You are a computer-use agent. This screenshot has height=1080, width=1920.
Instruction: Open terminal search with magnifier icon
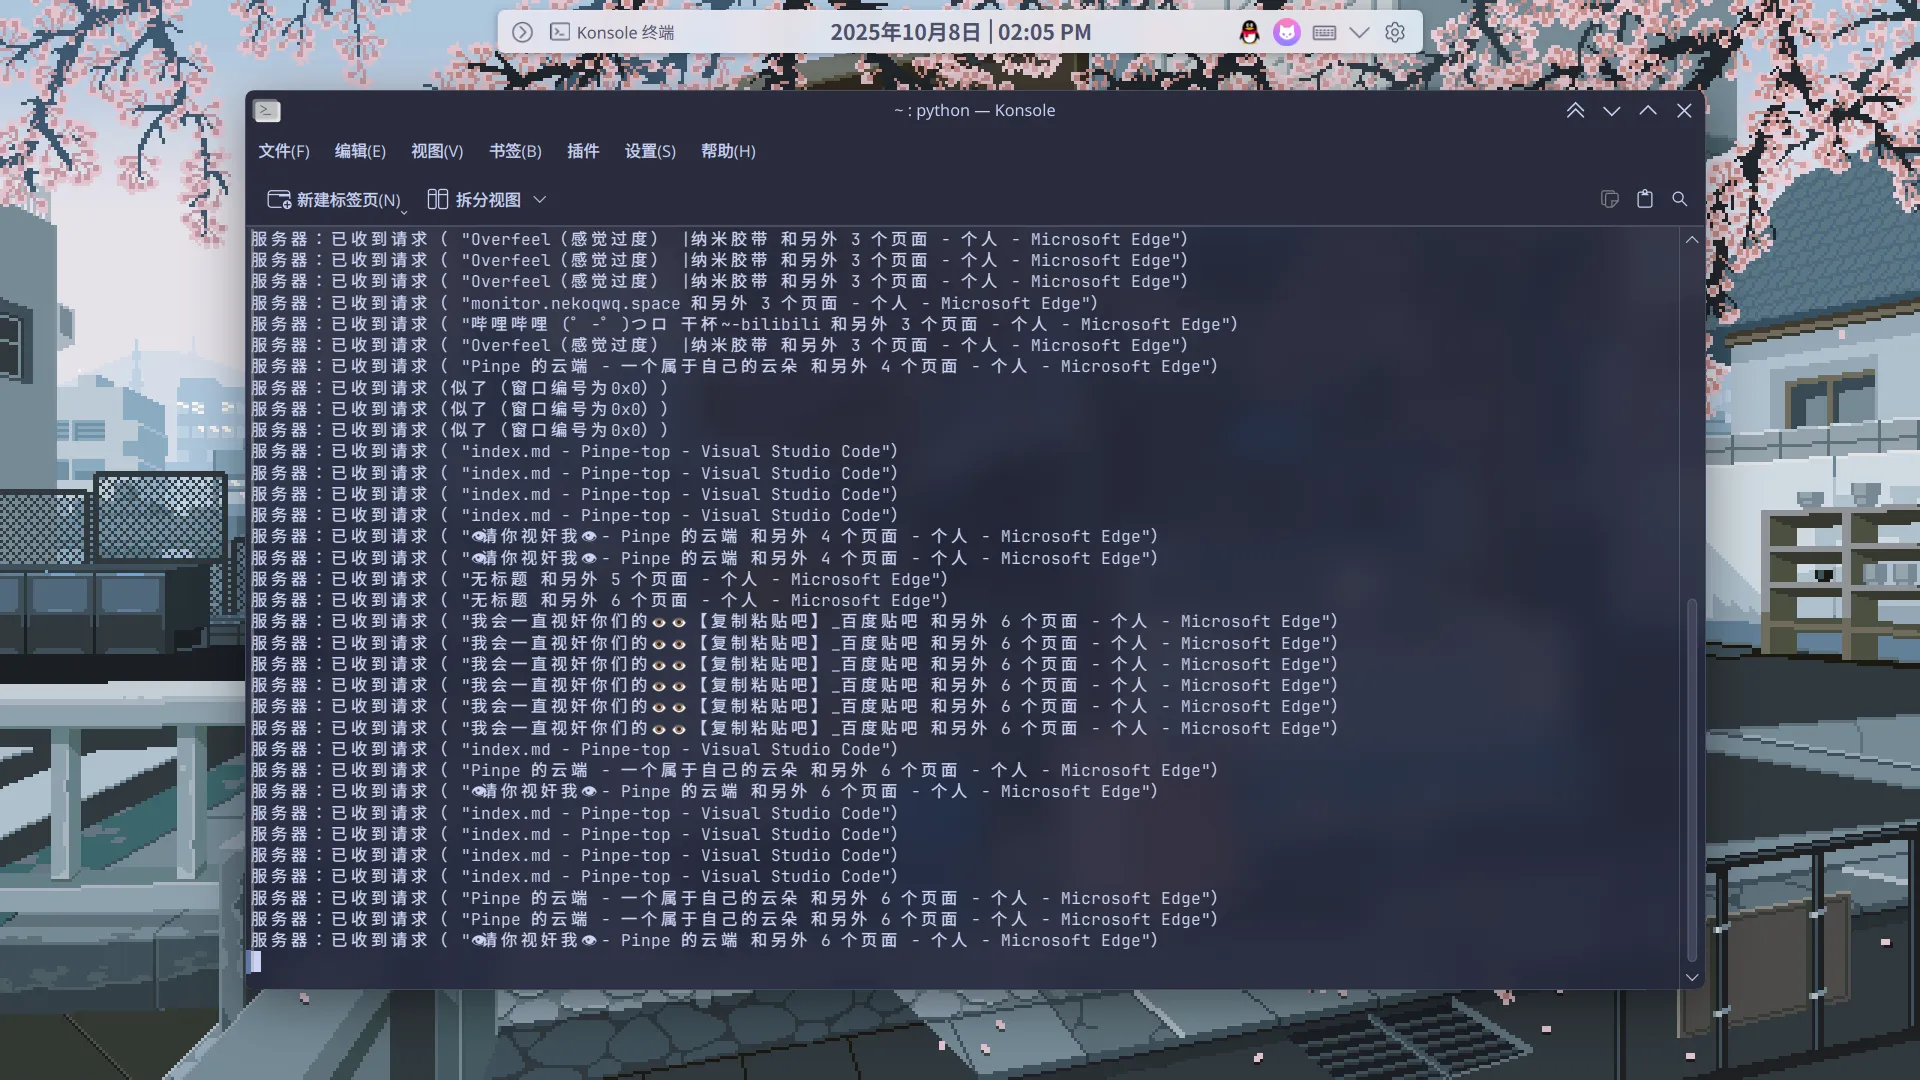(x=1680, y=199)
